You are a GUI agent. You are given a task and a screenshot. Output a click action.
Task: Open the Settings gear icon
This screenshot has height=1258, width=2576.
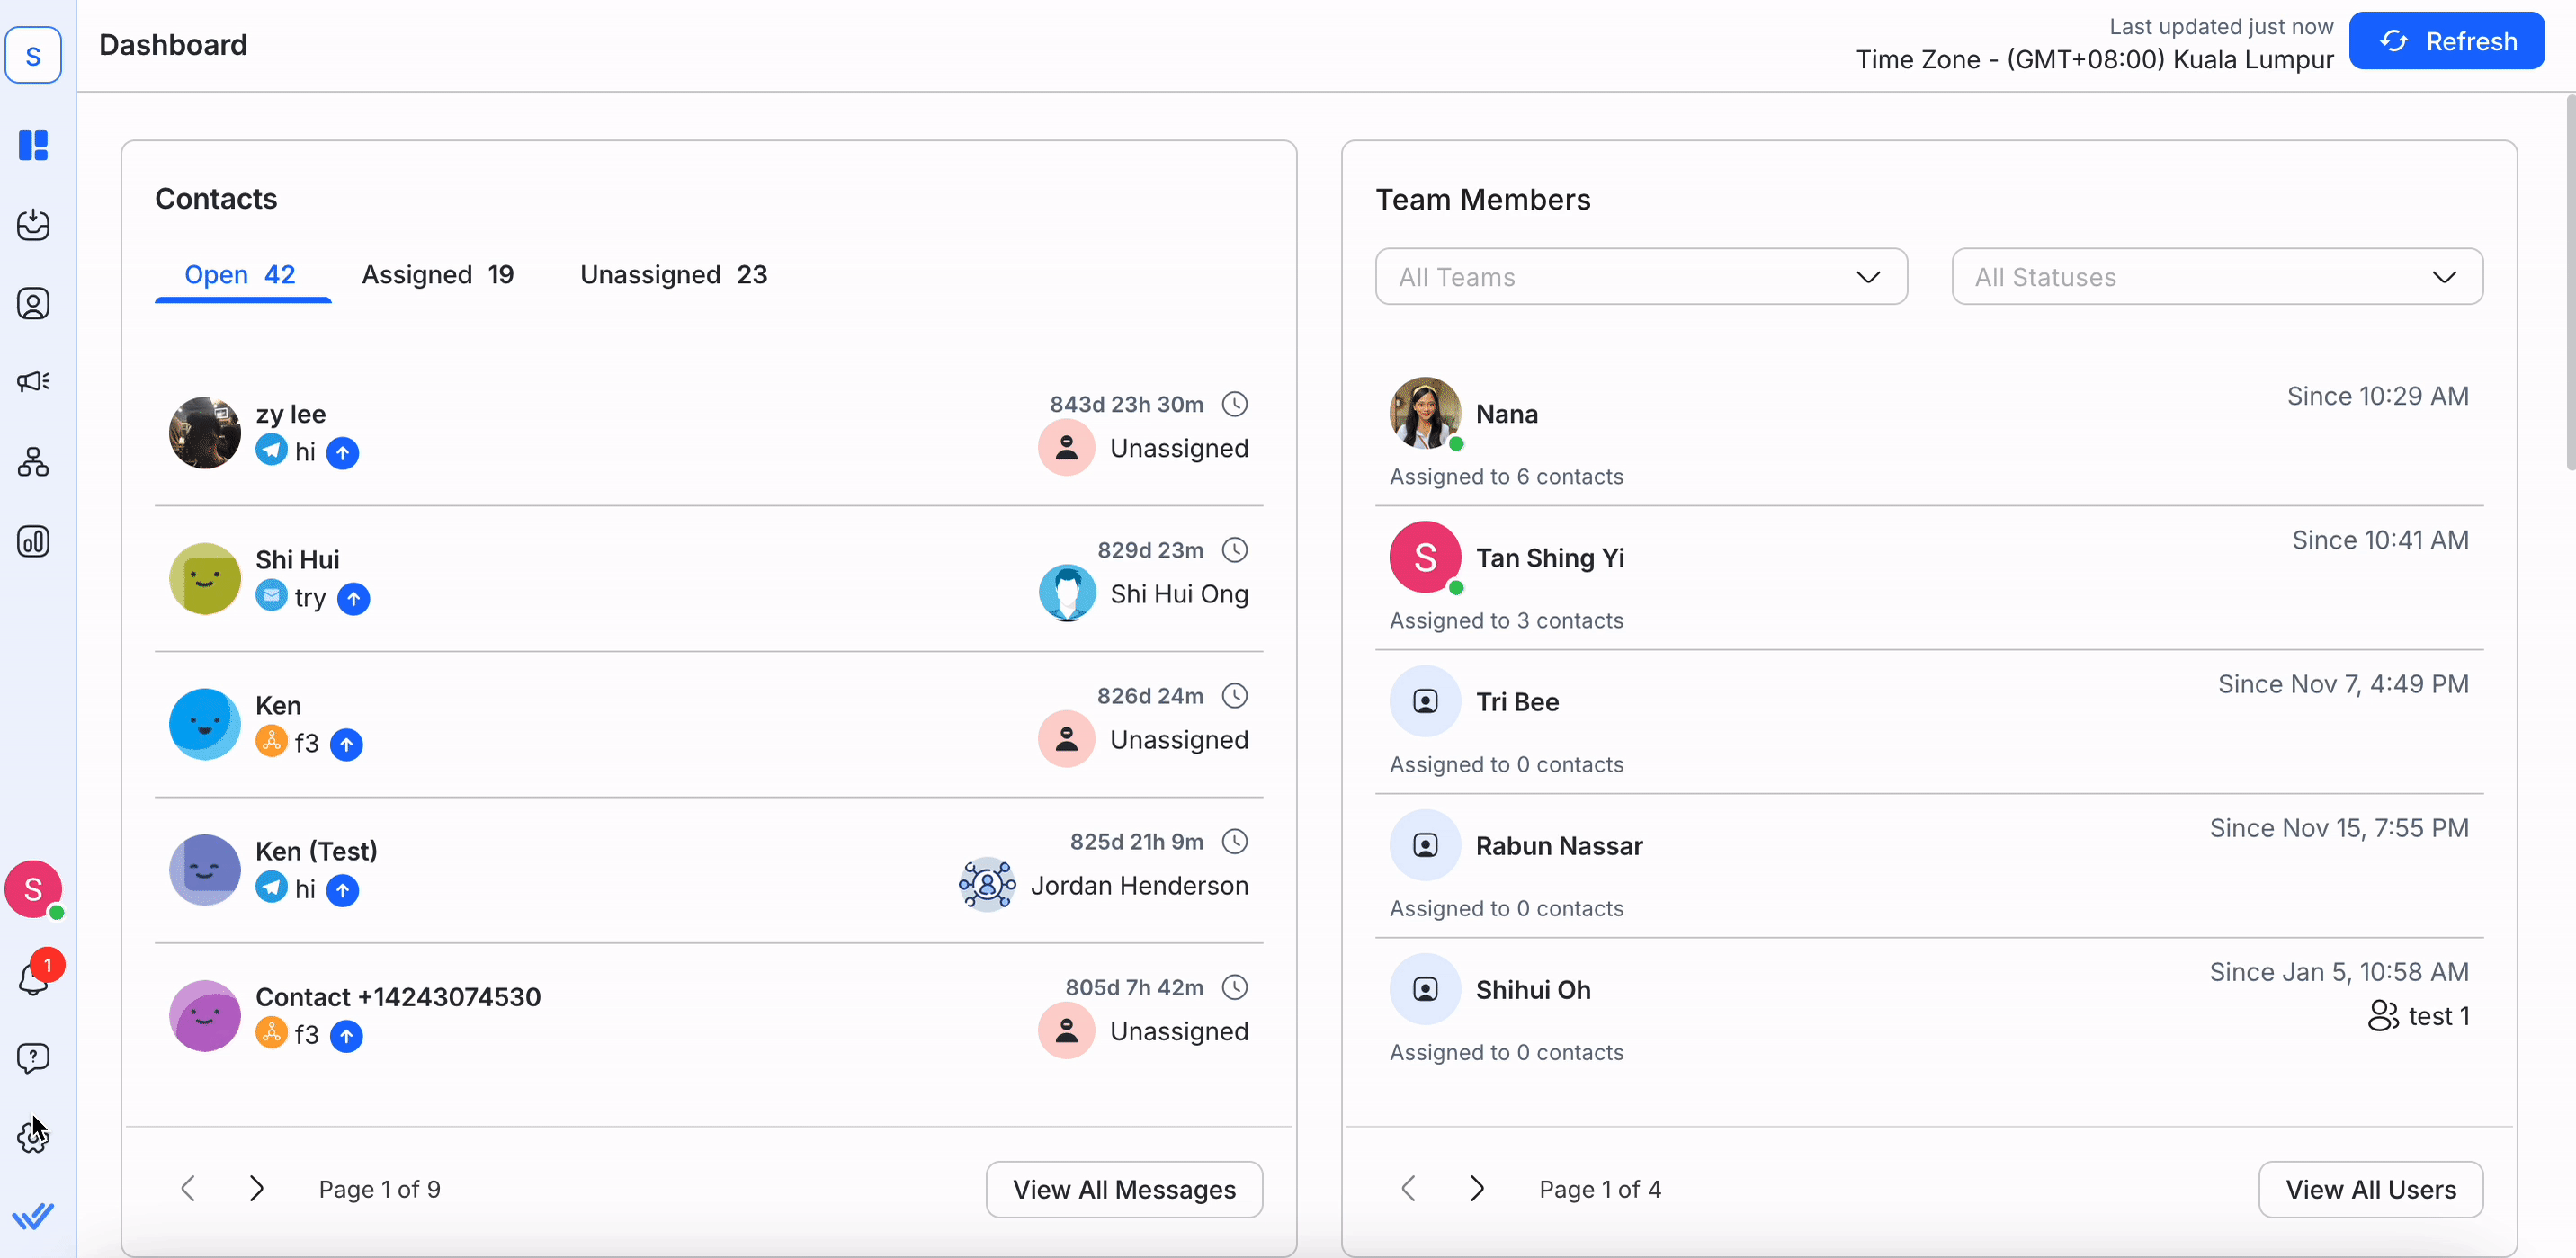click(33, 1137)
